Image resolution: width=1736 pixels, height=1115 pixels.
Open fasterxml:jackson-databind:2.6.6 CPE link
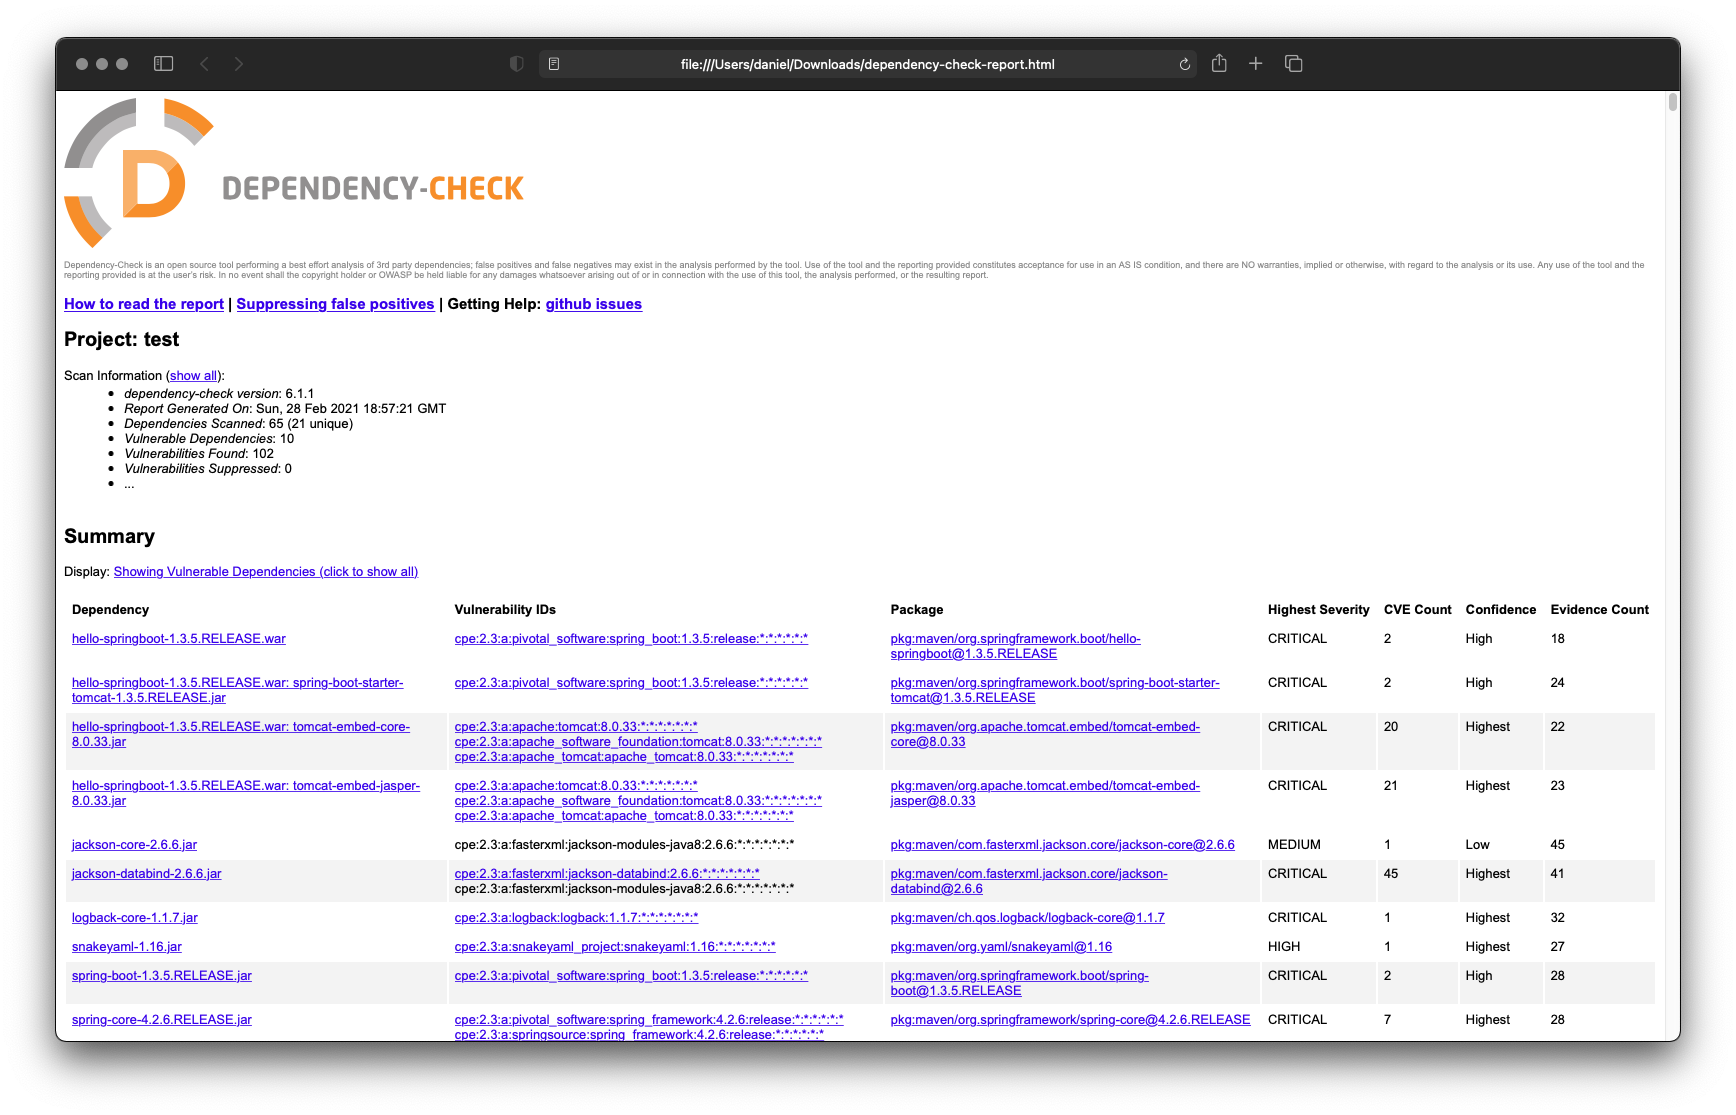click(x=607, y=874)
